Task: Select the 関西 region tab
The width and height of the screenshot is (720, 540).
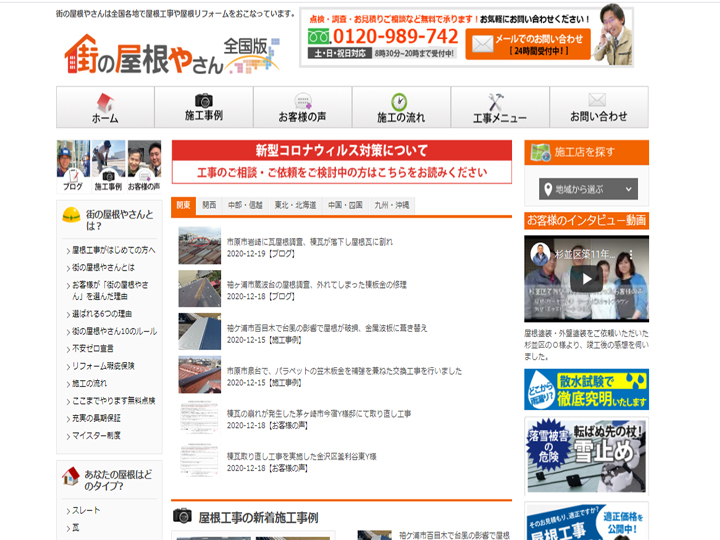Action: click(209, 205)
